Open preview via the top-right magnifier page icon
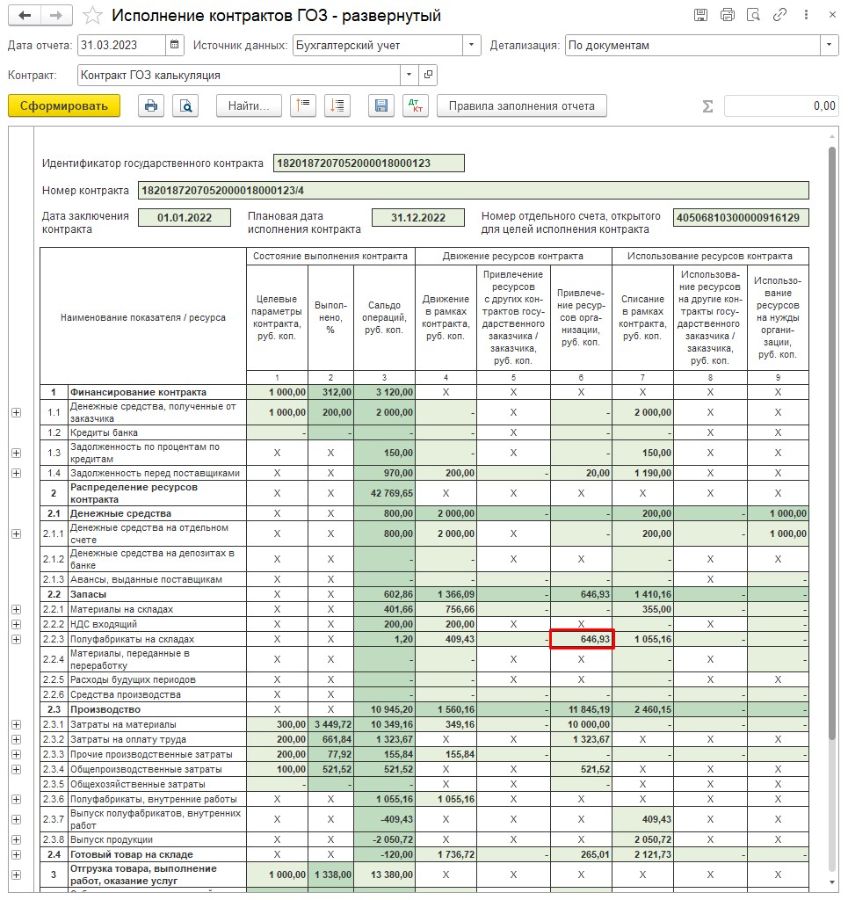 coord(753,15)
